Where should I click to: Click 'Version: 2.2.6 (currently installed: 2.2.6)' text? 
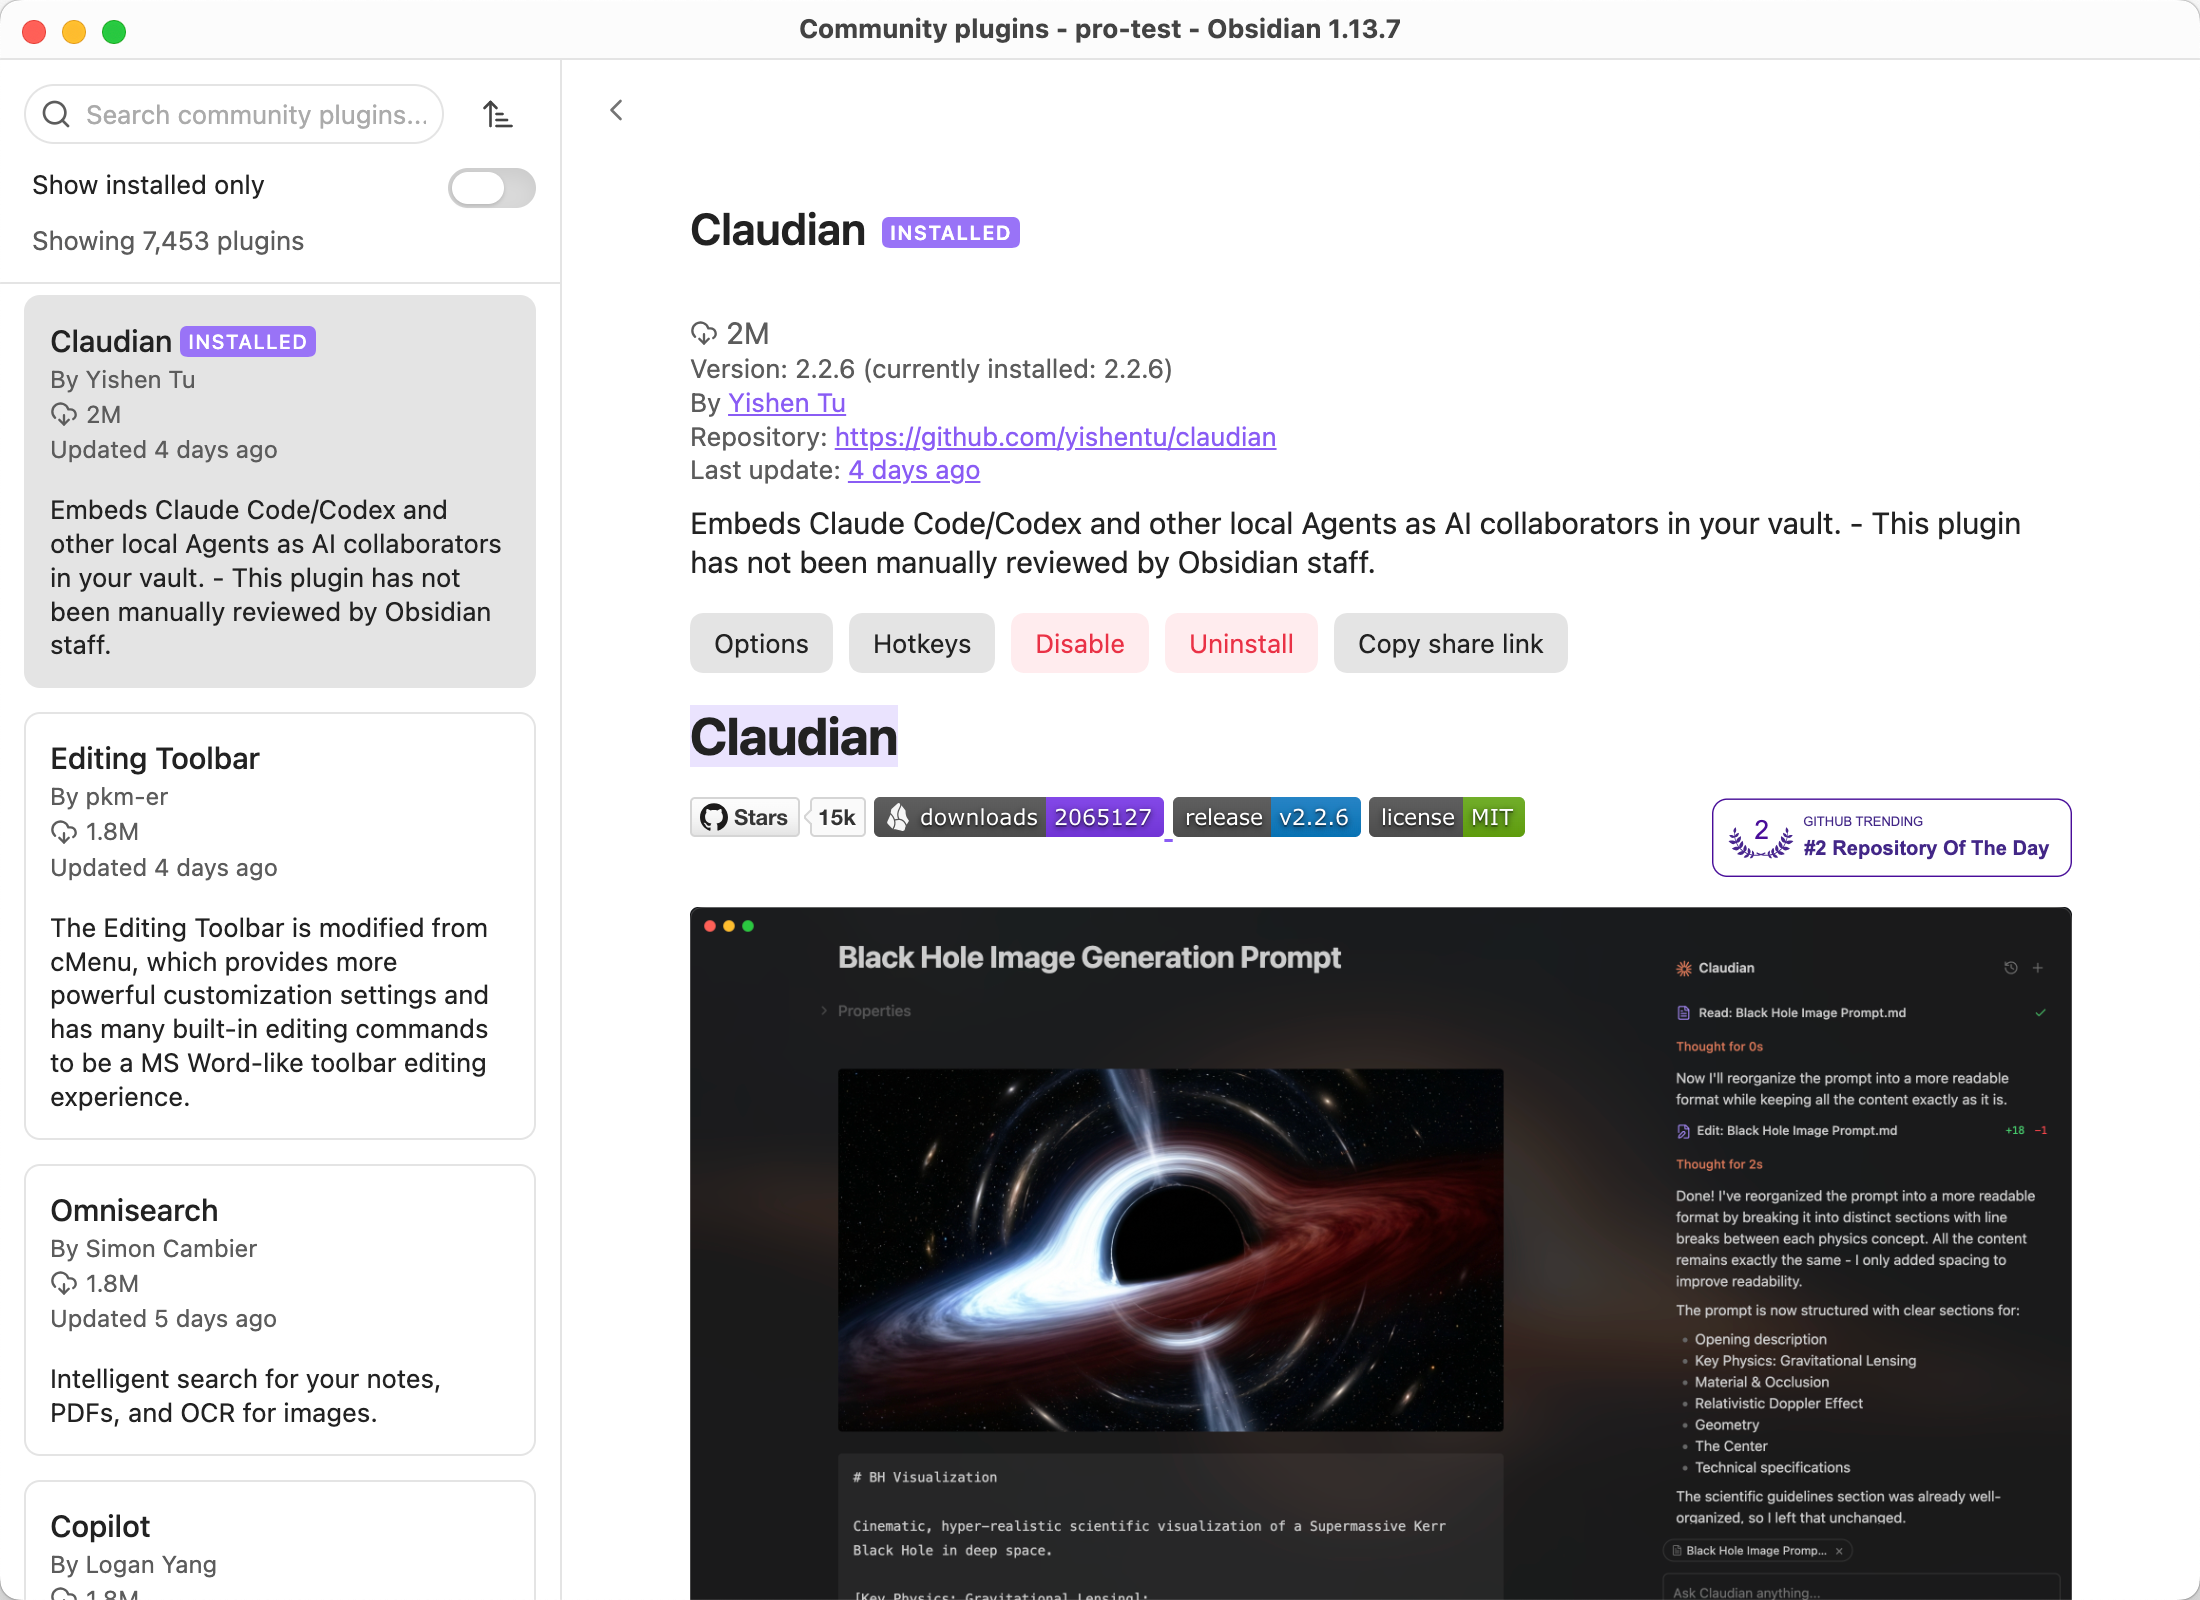click(931, 369)
